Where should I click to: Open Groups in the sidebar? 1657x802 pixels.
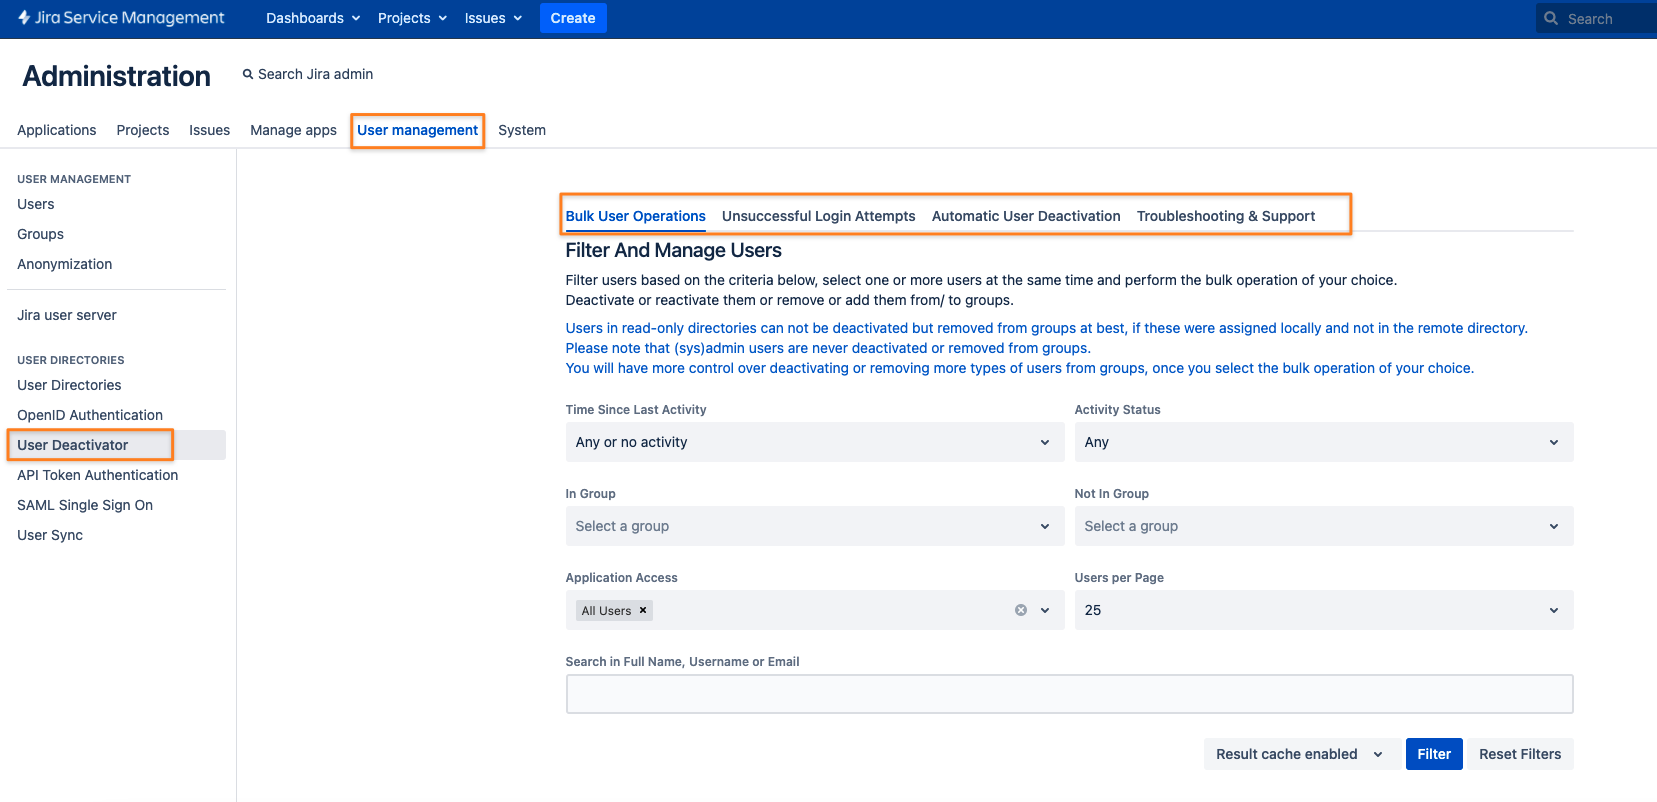pyautogui.click(x=41, y=234)
